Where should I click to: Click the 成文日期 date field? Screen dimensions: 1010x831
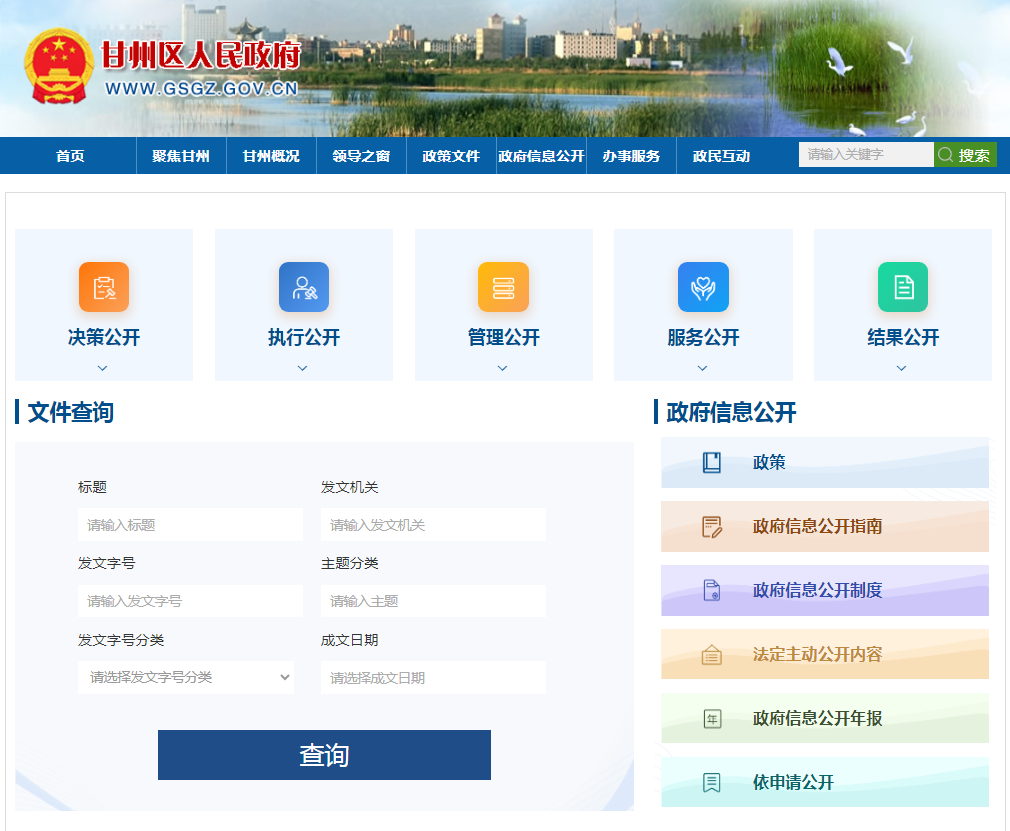point(433,678)
